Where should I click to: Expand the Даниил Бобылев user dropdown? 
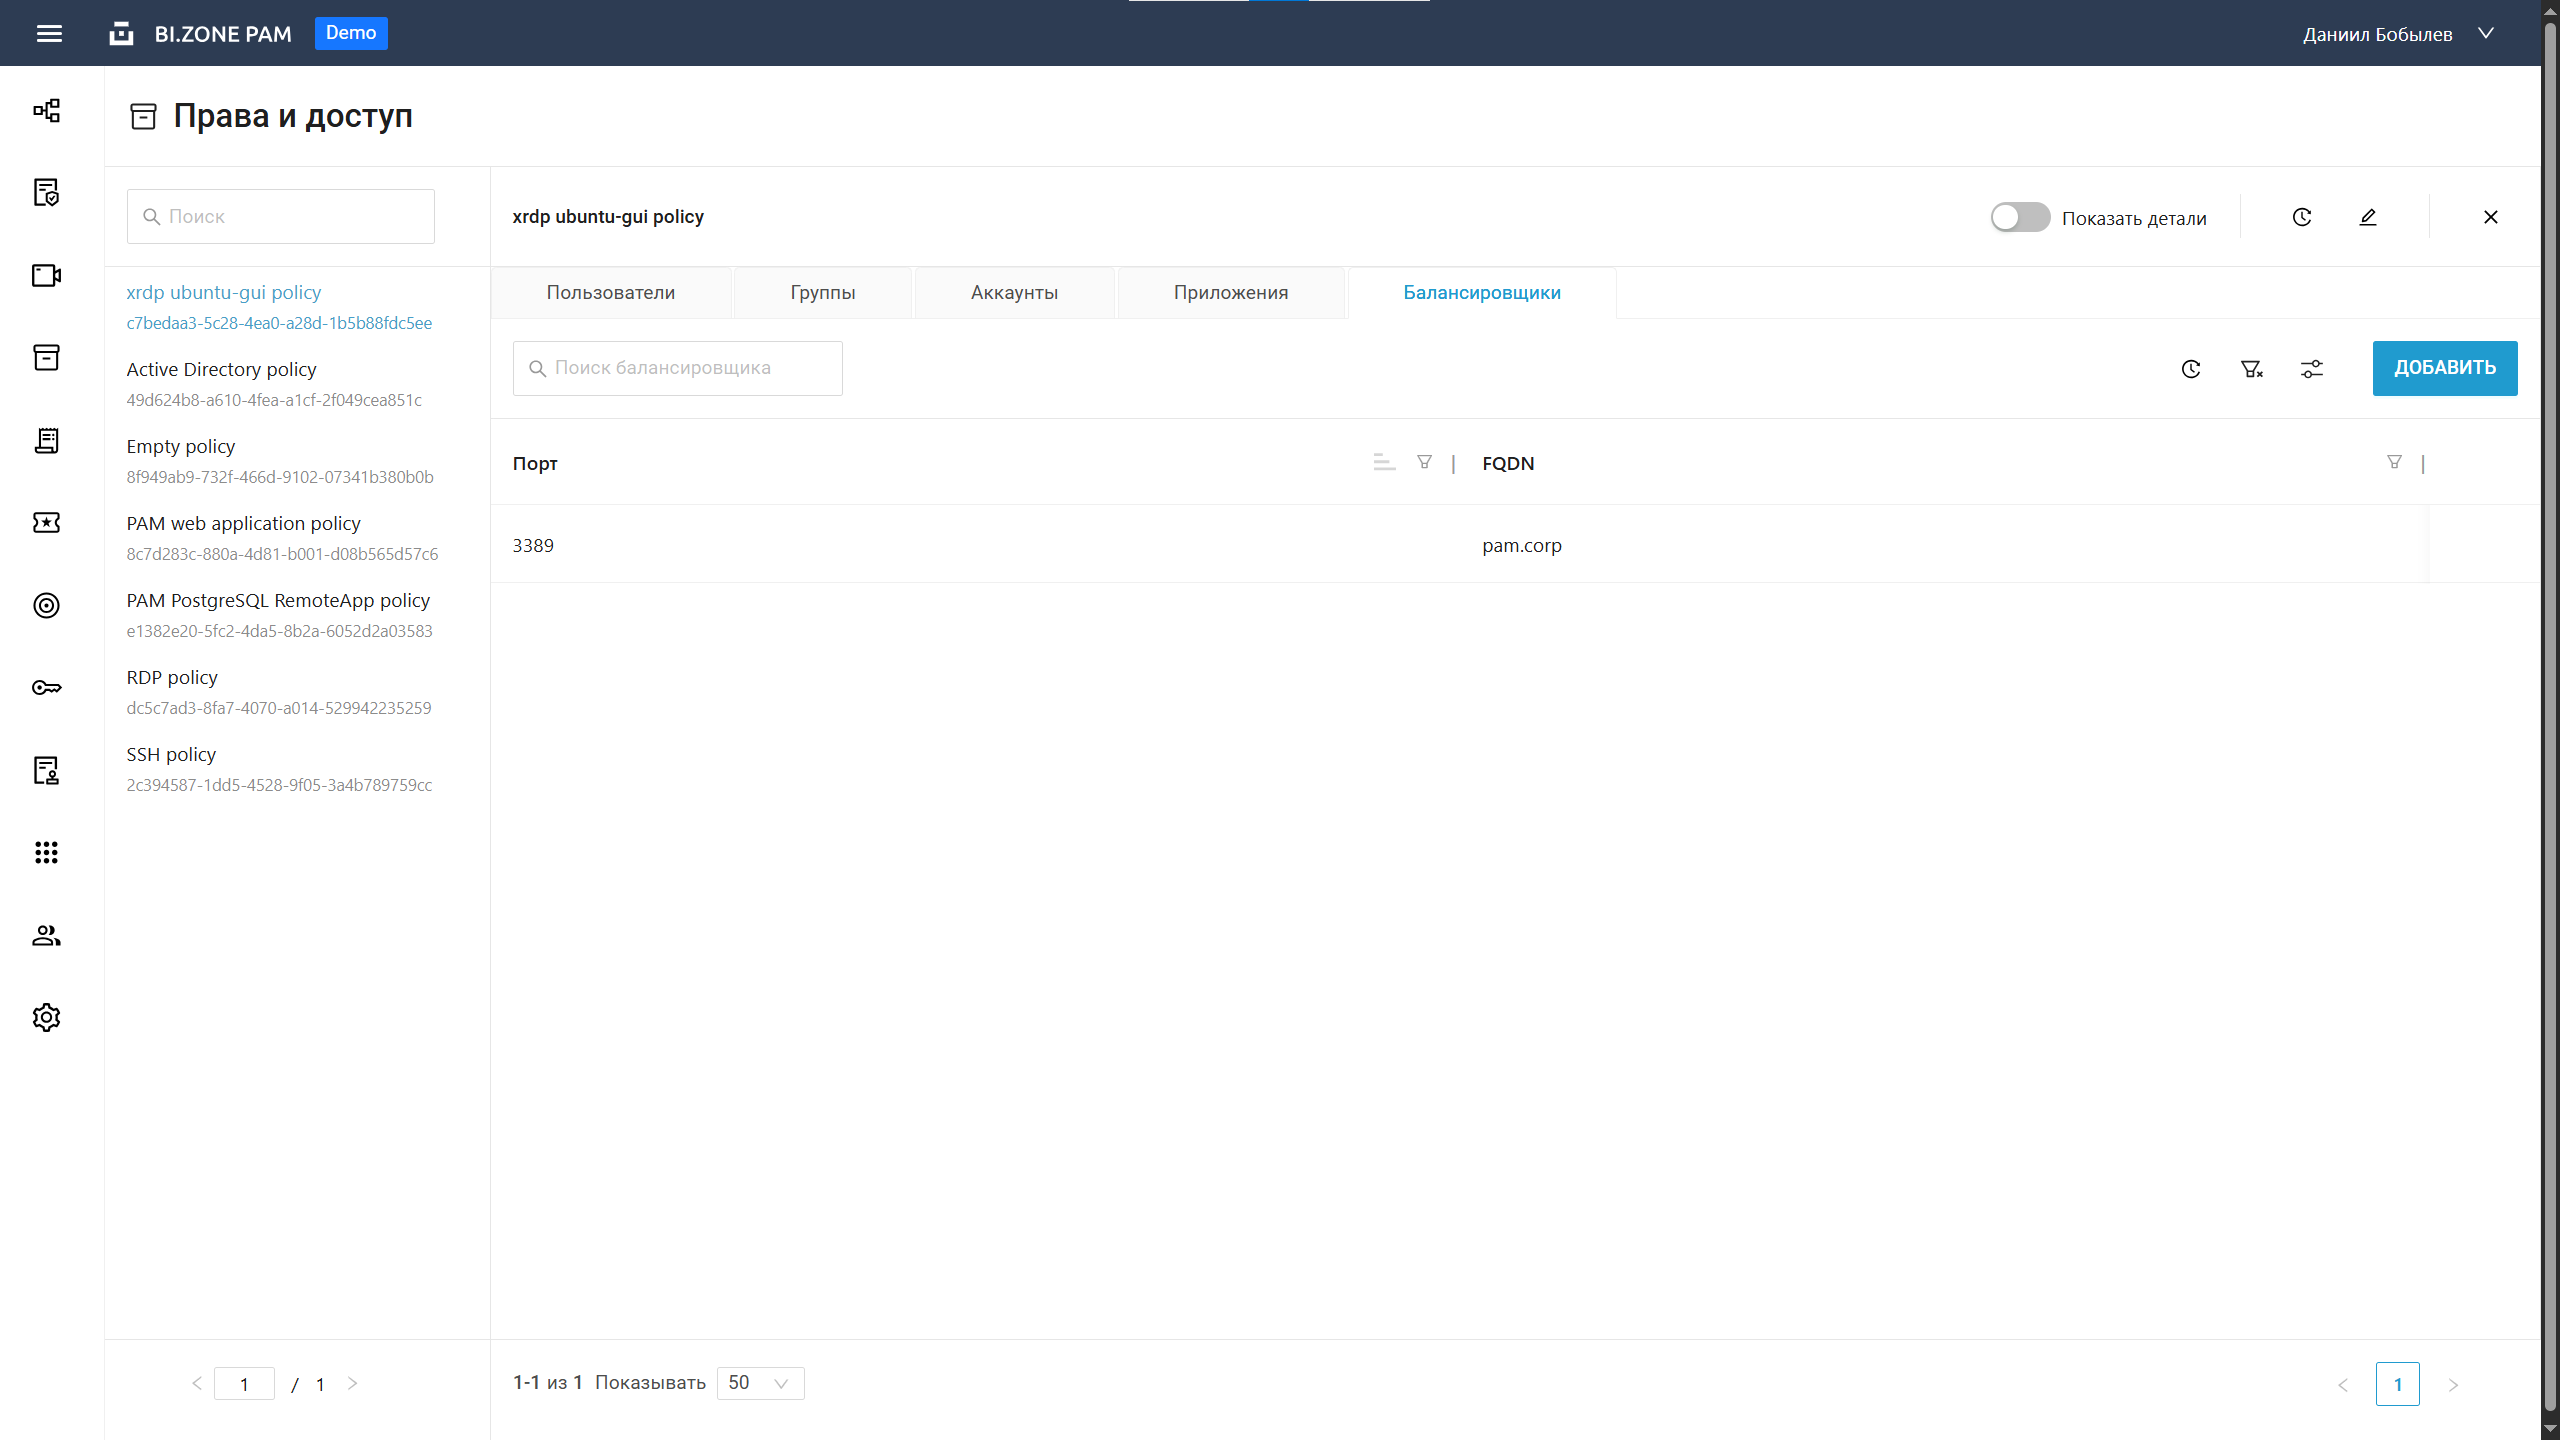(x=2486, y=34)
